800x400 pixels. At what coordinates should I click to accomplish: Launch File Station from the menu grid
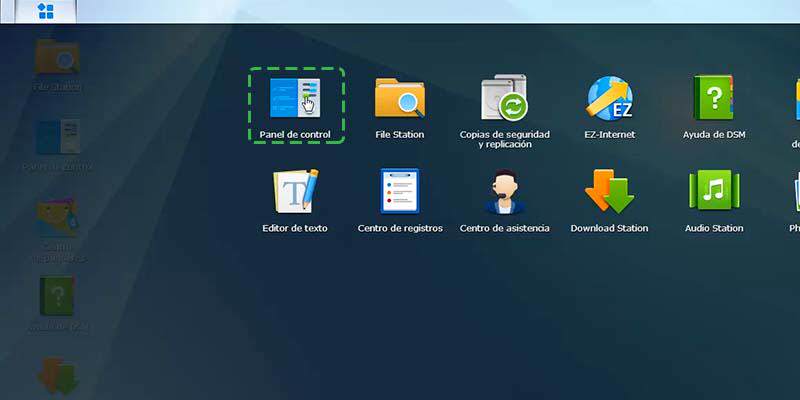pyautogui.click(x=399, y=106)
